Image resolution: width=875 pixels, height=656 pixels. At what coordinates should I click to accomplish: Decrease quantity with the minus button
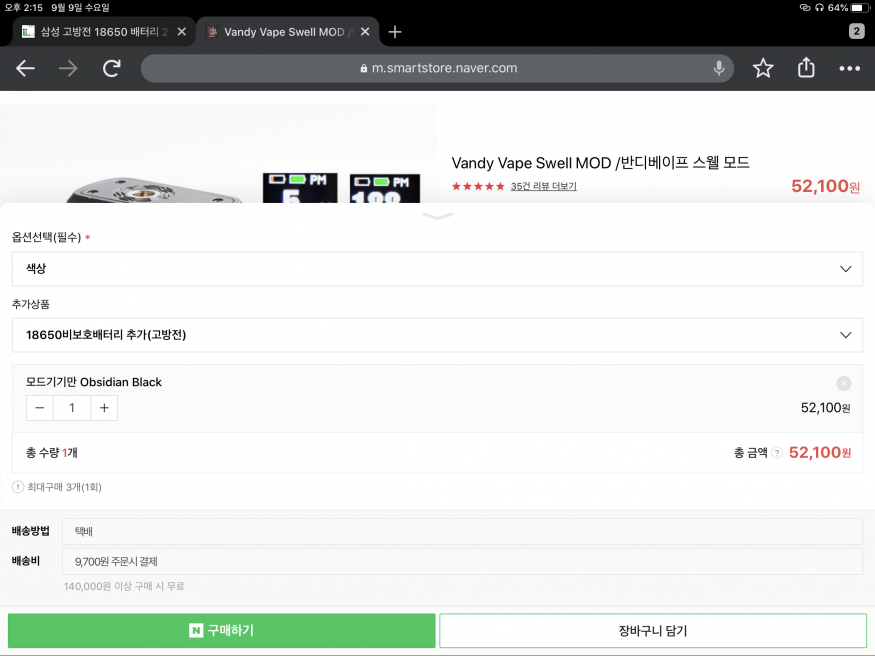[x=40, y=408]
